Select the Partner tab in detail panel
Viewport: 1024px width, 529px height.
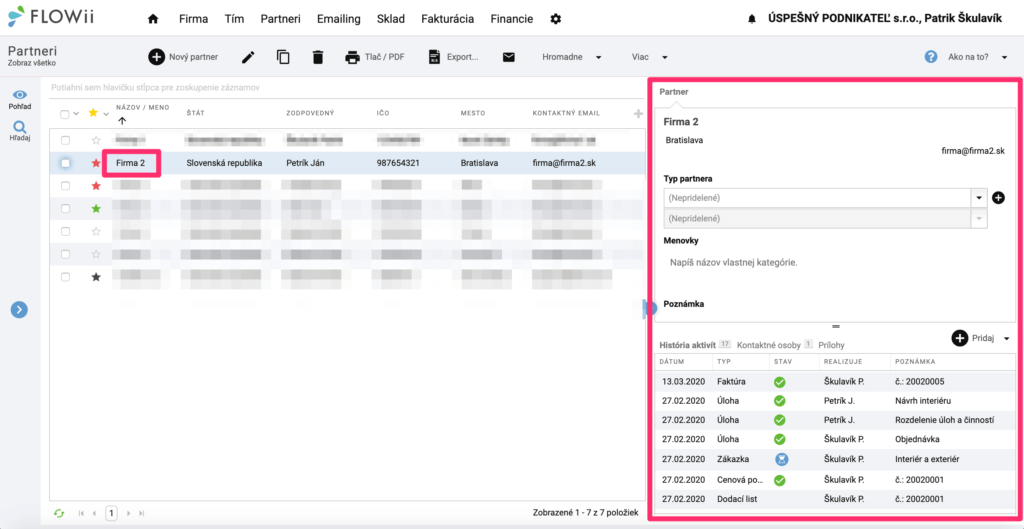(673, 92)
